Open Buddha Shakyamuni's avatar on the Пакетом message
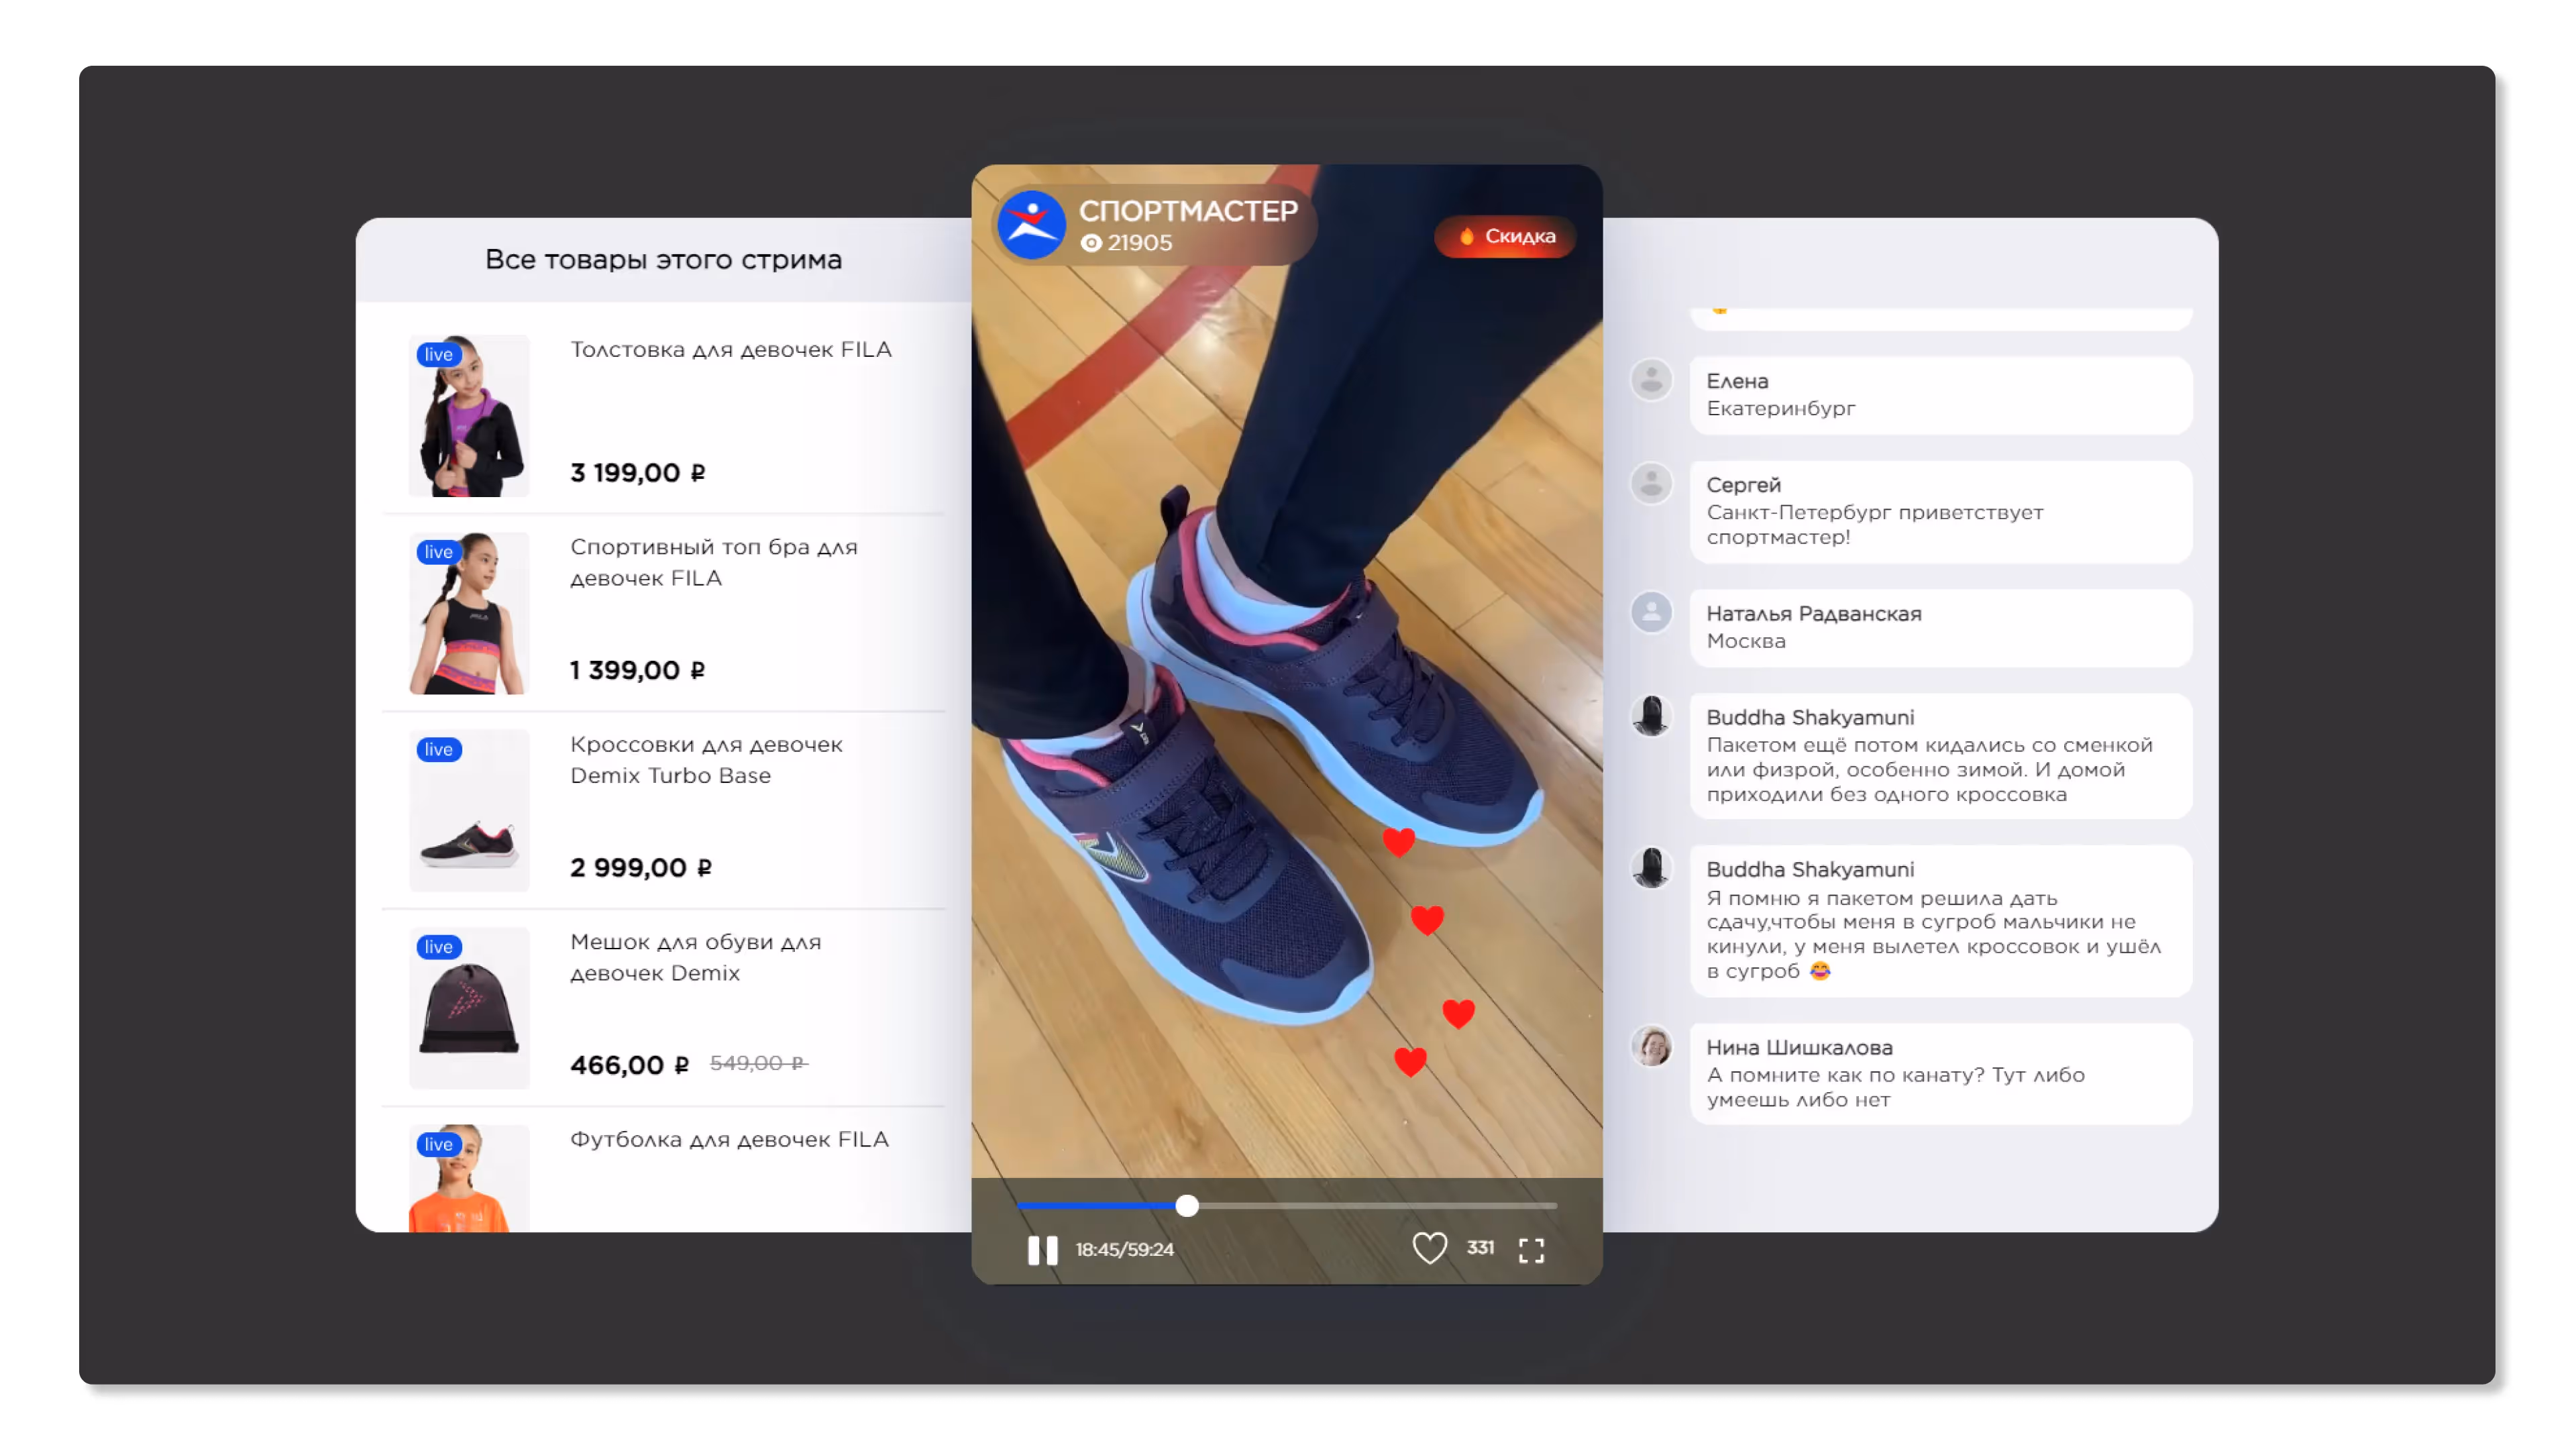Image resolution: width=2576 pixels, height=1449 pixels. [x=1651, y=716]
